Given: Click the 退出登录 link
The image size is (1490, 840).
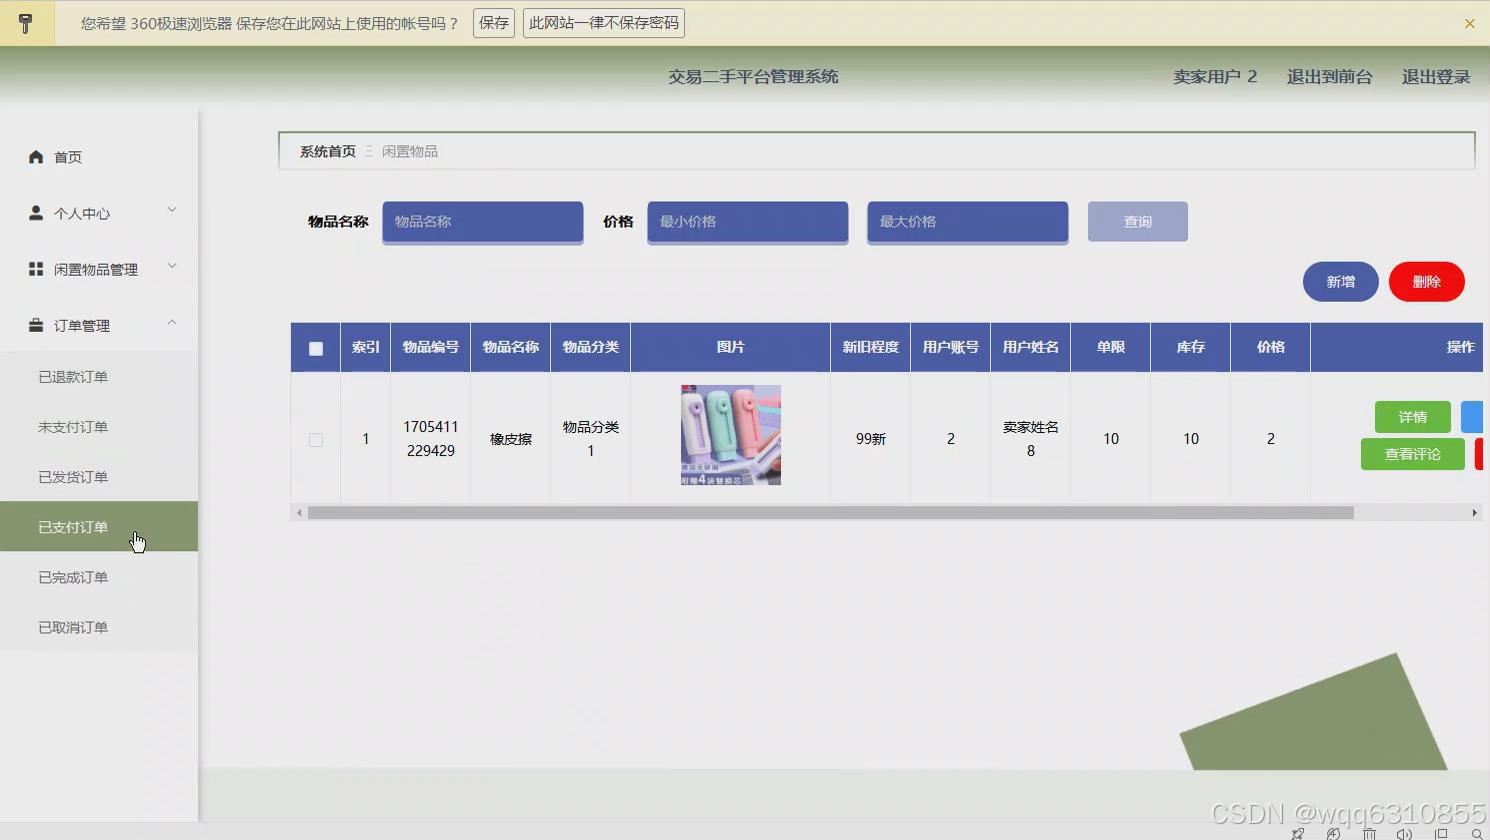Looking at the screenshot, I should pyautogui.click(x=1436, y=77).
